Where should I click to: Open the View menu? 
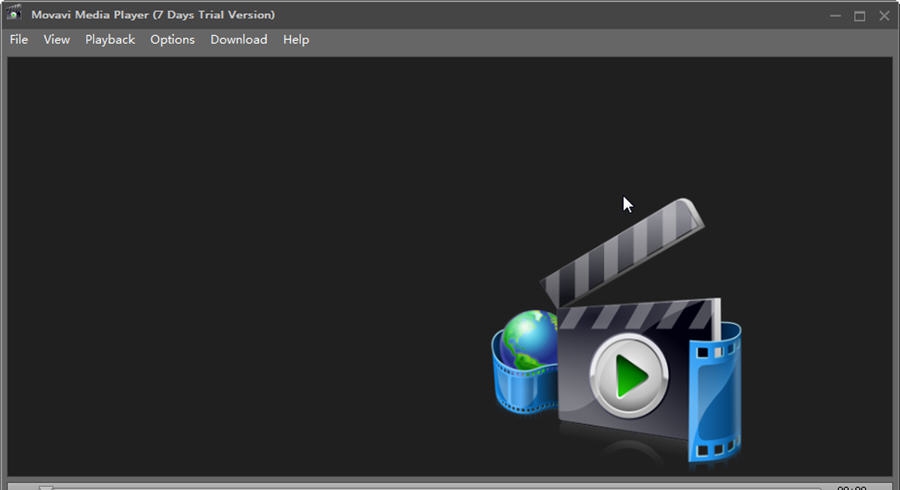tap(57, 40)
